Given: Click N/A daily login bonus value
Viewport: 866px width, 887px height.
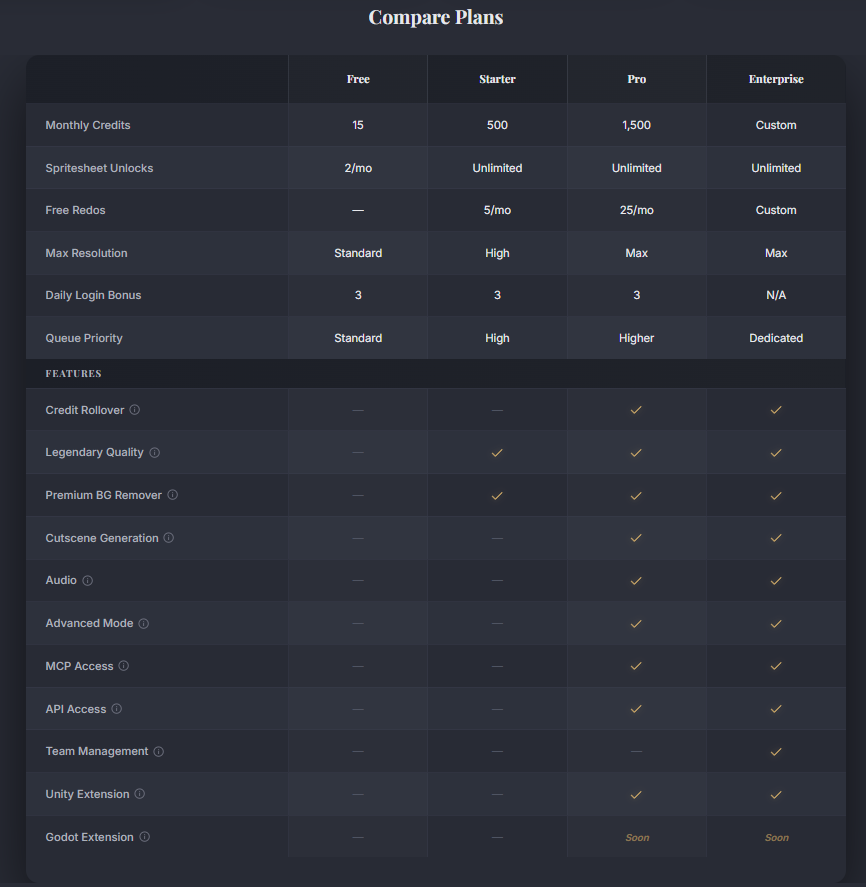Looking at the screenshot, I should pyautogui.click(x=776, y=295).
